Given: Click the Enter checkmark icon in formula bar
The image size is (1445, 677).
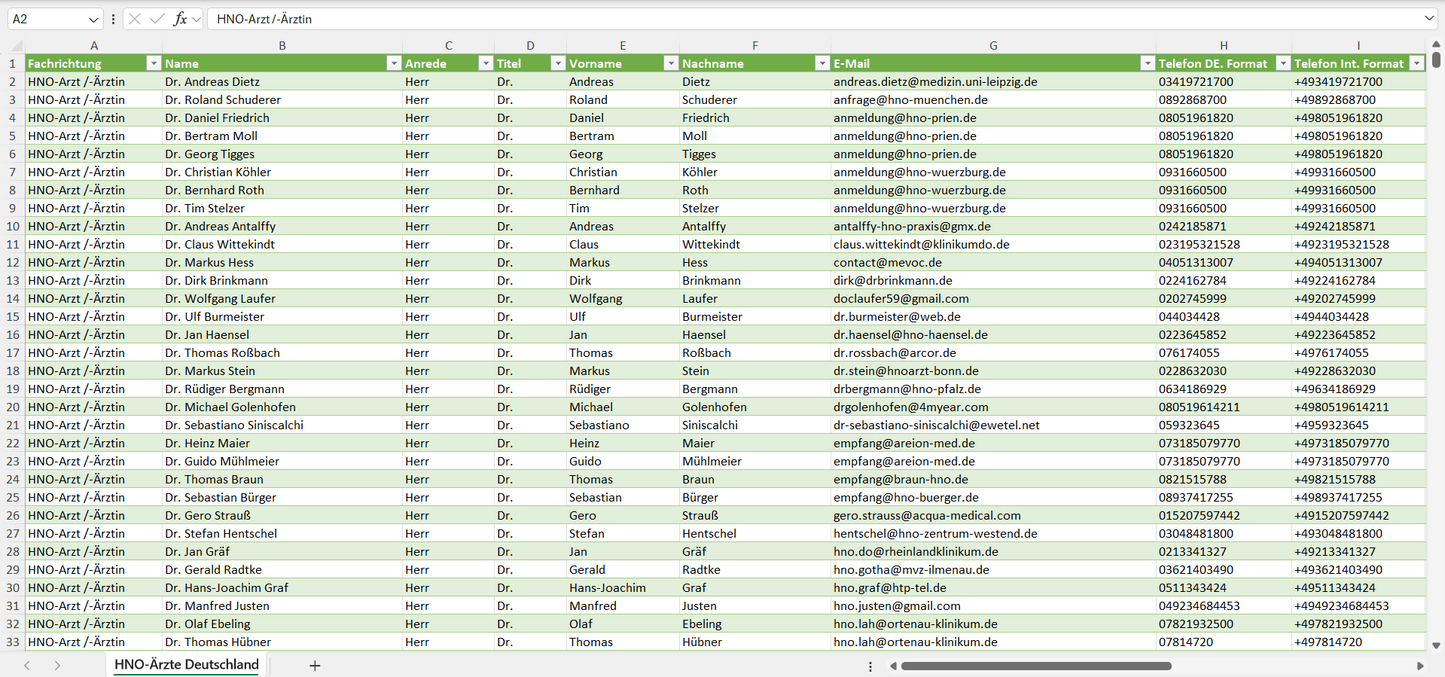Looking at the screenshot, I should click(x=157, y=19).
